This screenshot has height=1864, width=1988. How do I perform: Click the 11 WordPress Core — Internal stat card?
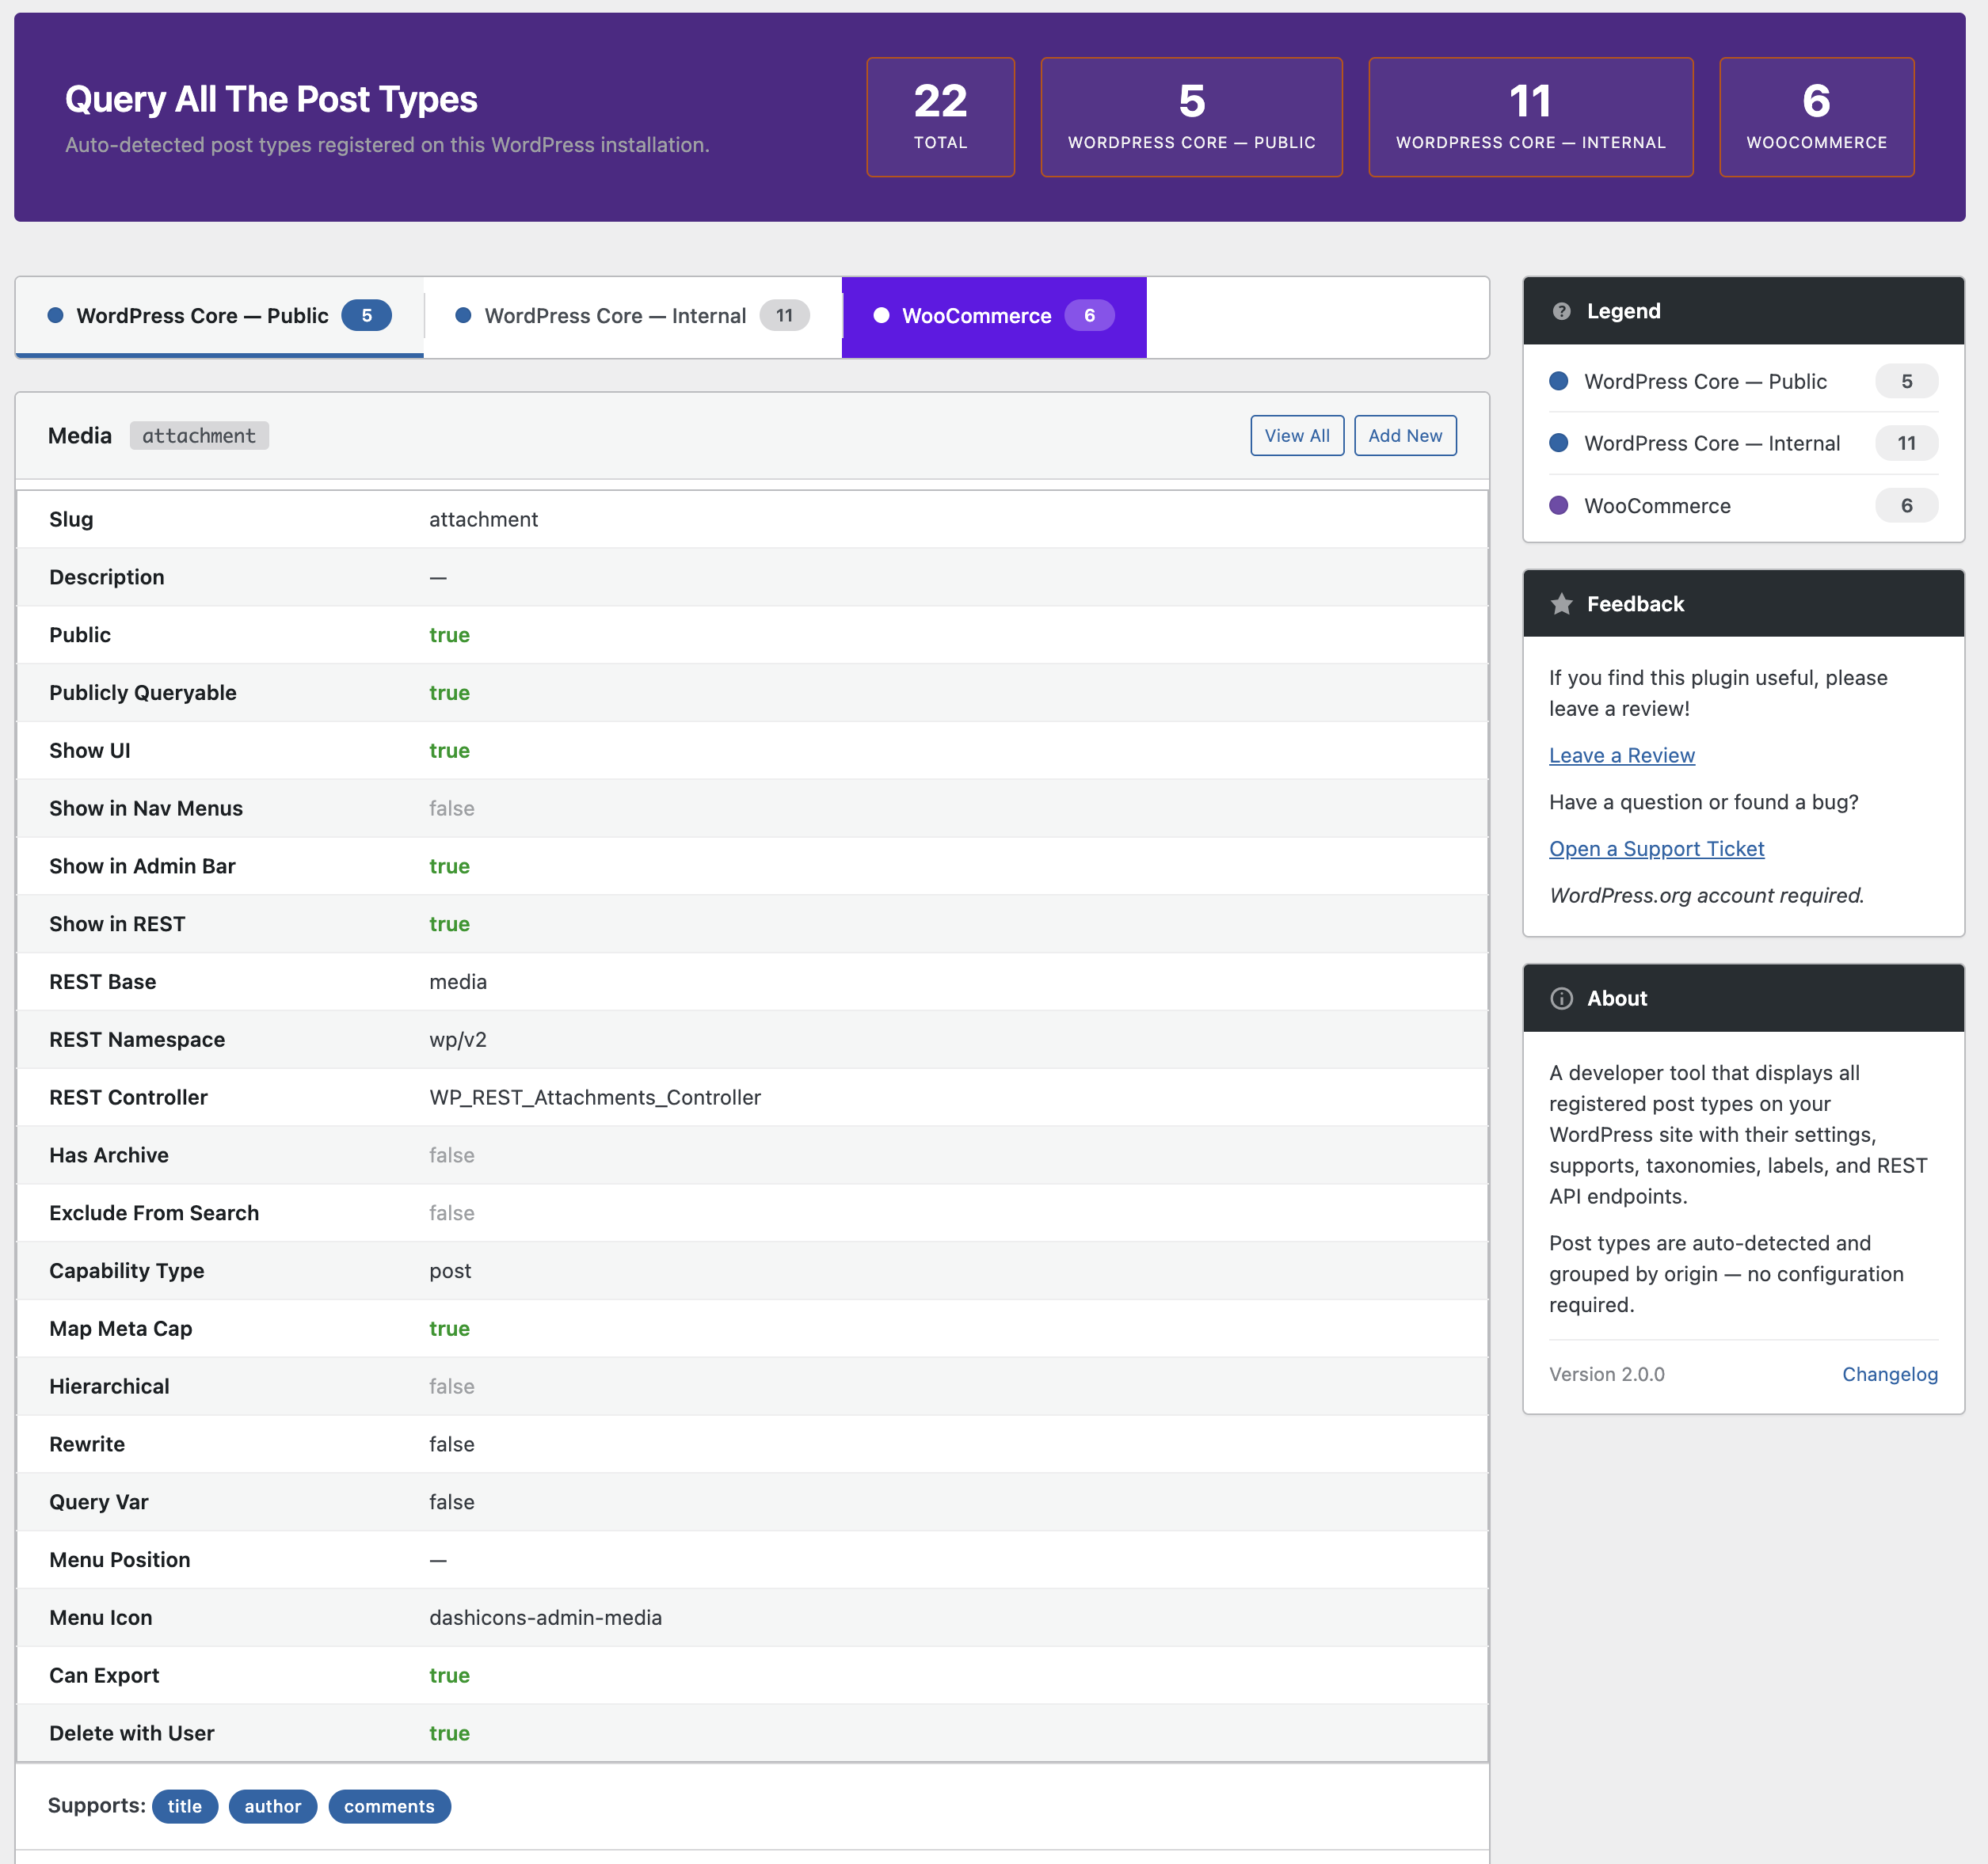pos(1530,117)
